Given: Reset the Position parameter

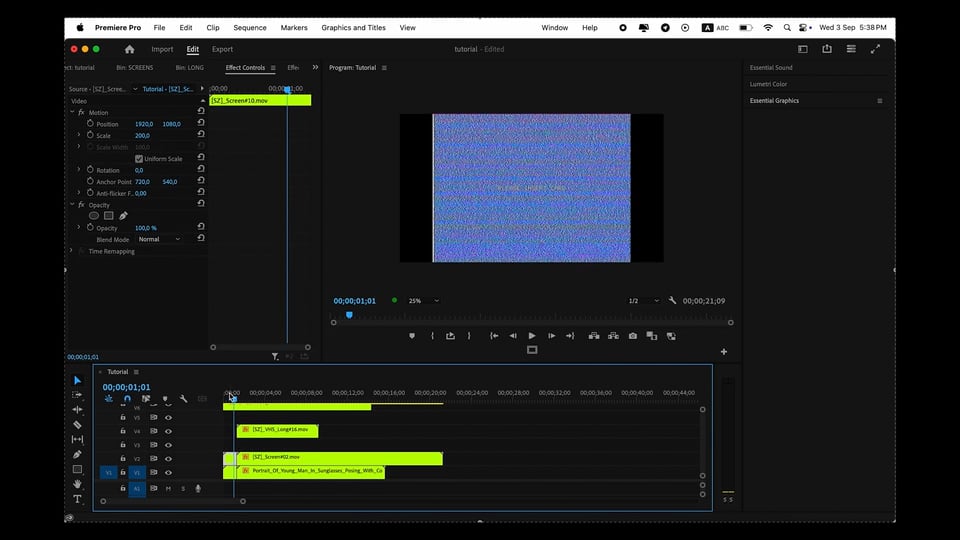Looking at the screenshot, I should coord(201,124).
